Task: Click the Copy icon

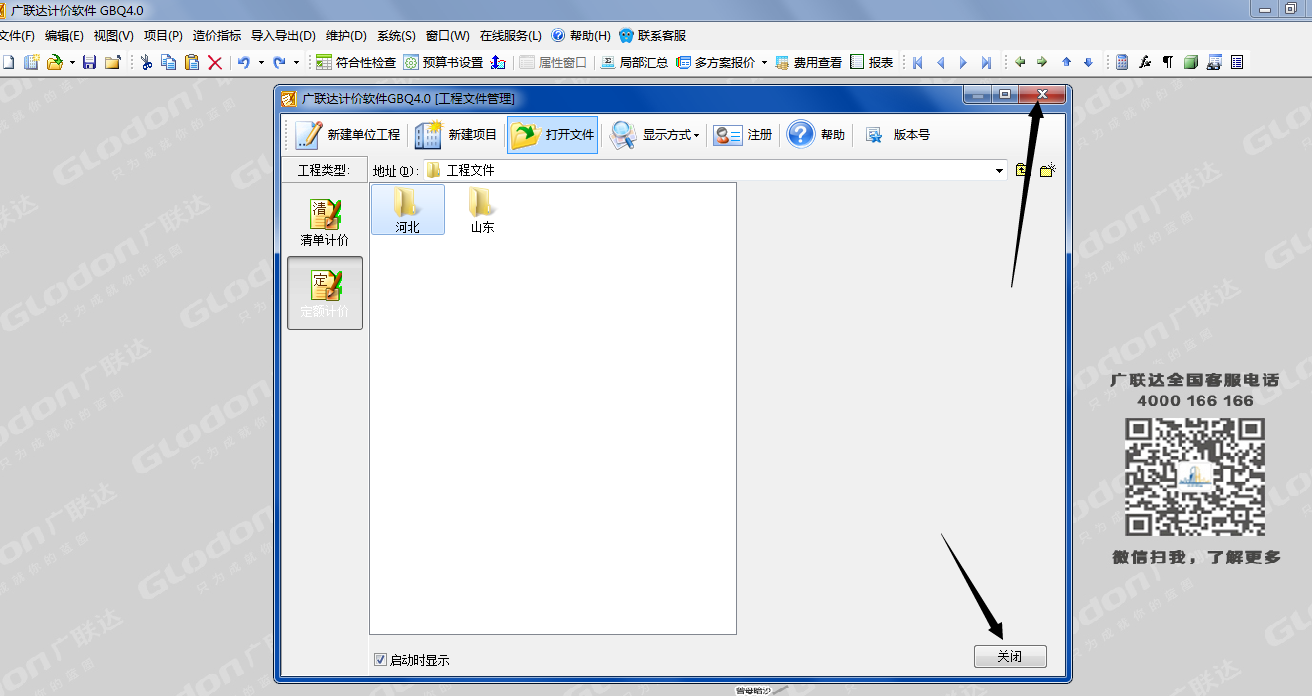Action: (169, 62)
